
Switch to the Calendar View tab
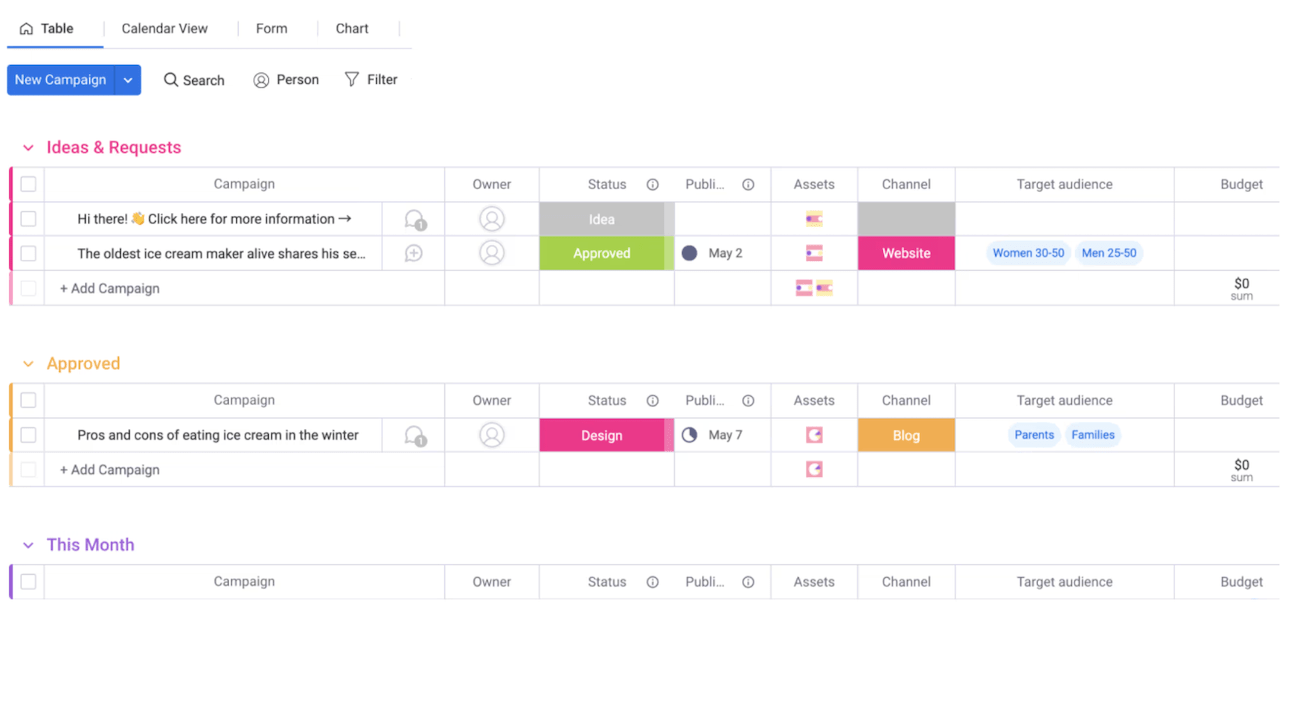(x=166, y=28)
